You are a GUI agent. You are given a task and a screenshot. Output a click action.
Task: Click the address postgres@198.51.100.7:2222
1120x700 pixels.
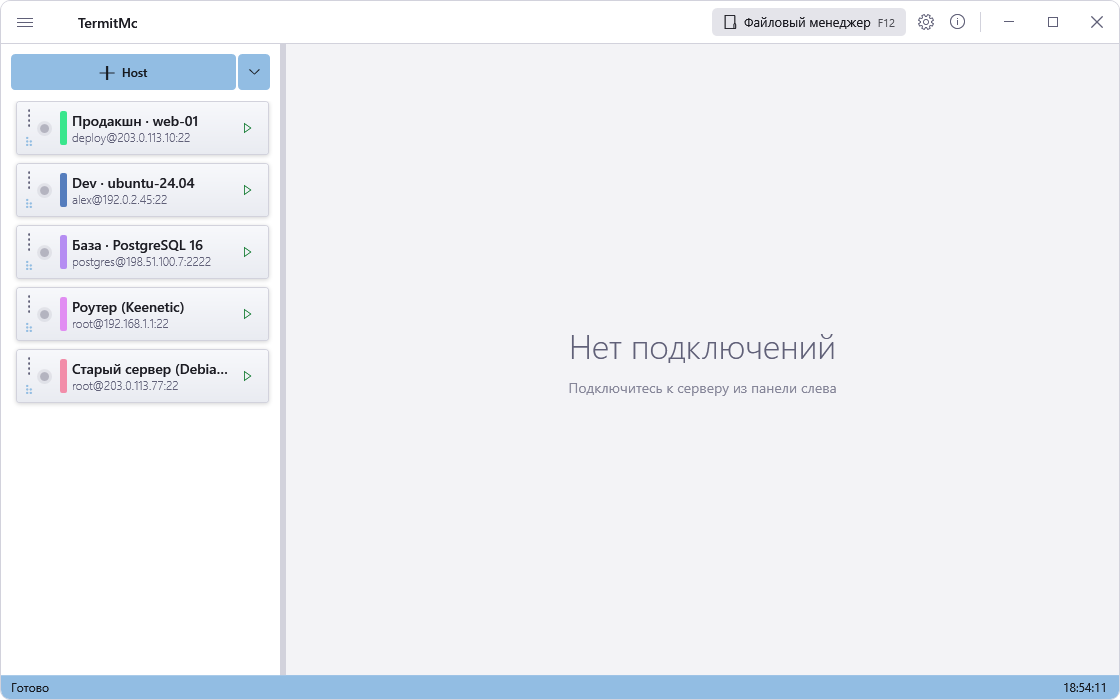(x=141, y=262)
